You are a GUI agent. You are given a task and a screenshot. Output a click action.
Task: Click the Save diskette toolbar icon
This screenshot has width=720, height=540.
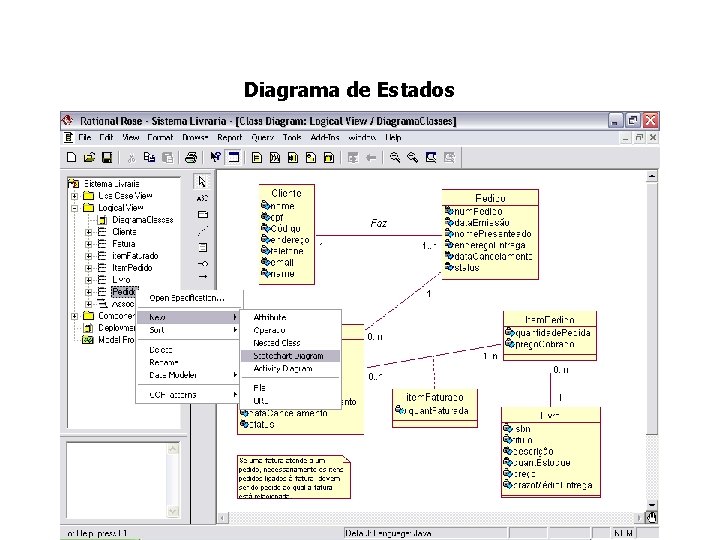tap(107, 158)
